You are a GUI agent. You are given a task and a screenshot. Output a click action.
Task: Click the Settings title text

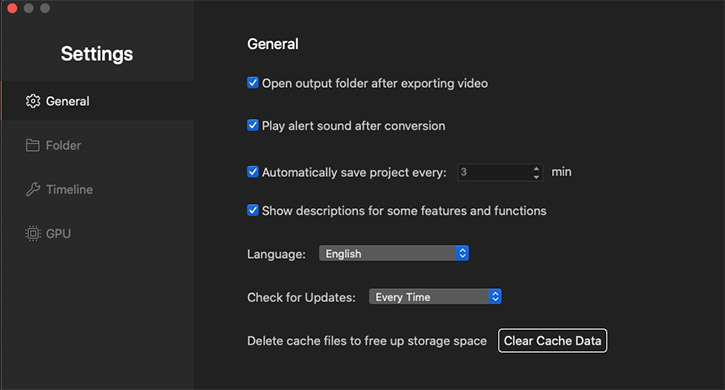[97, 54]
